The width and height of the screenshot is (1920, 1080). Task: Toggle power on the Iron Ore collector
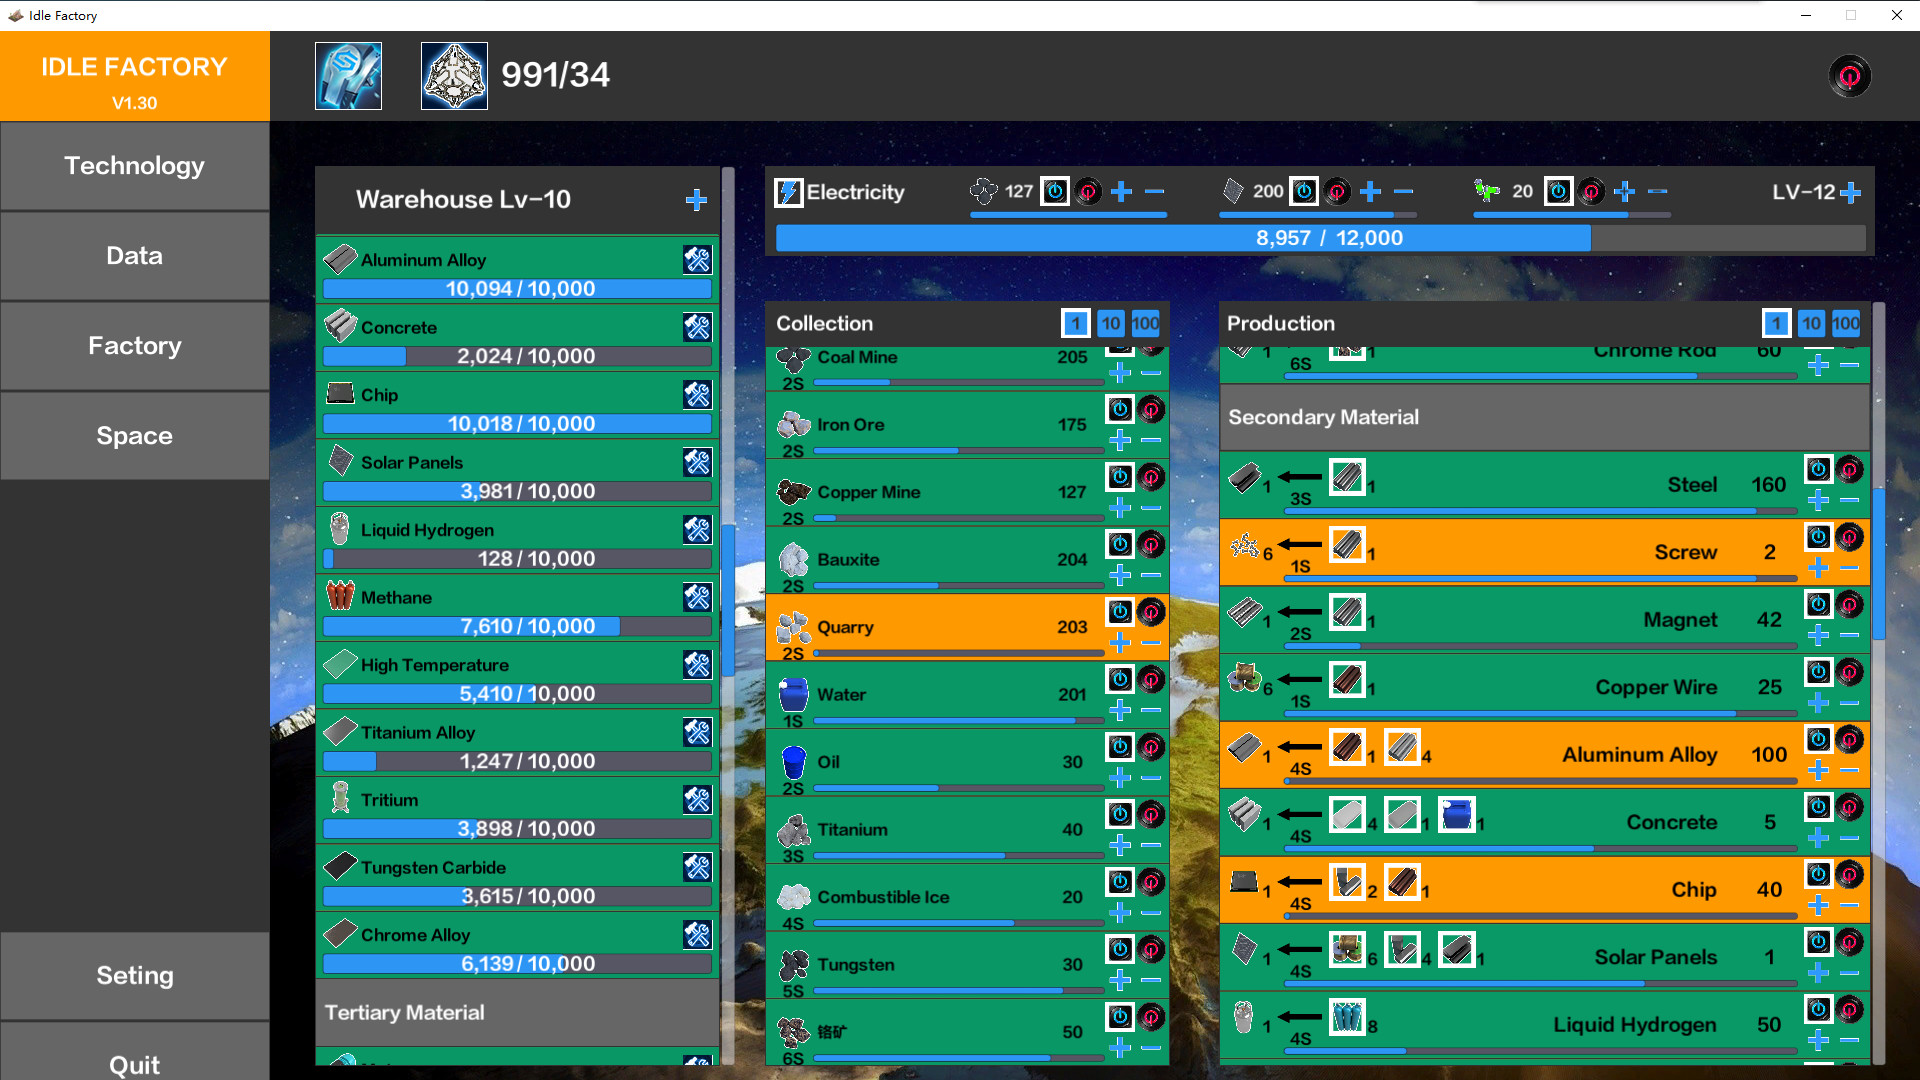pyautogui.click(x=1120, y=409)
